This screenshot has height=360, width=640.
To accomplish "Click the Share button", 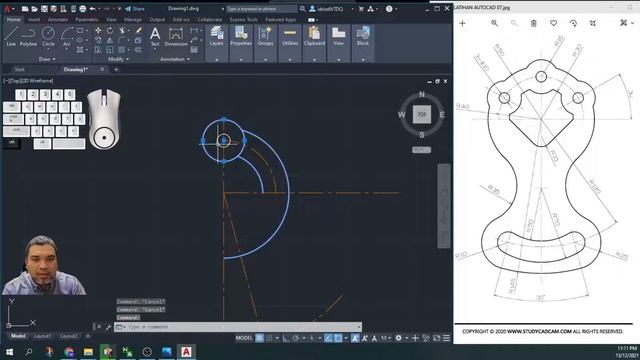I will (x=135, y=9).
